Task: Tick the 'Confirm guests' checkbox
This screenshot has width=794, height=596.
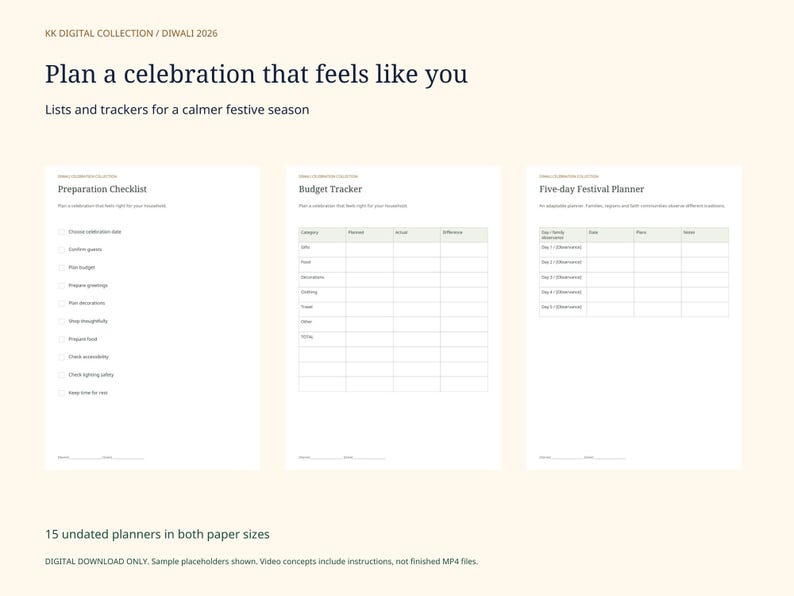Action: pos(61,250)
